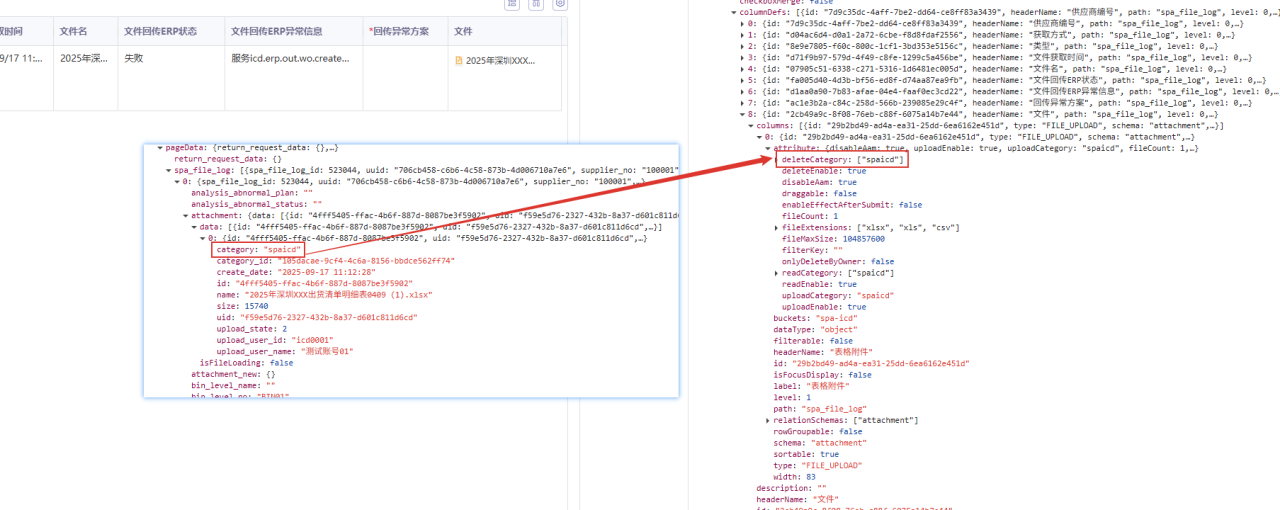Select the deleteEnable: true line
Screen dimensions: 1280x510
pos(824,171)
